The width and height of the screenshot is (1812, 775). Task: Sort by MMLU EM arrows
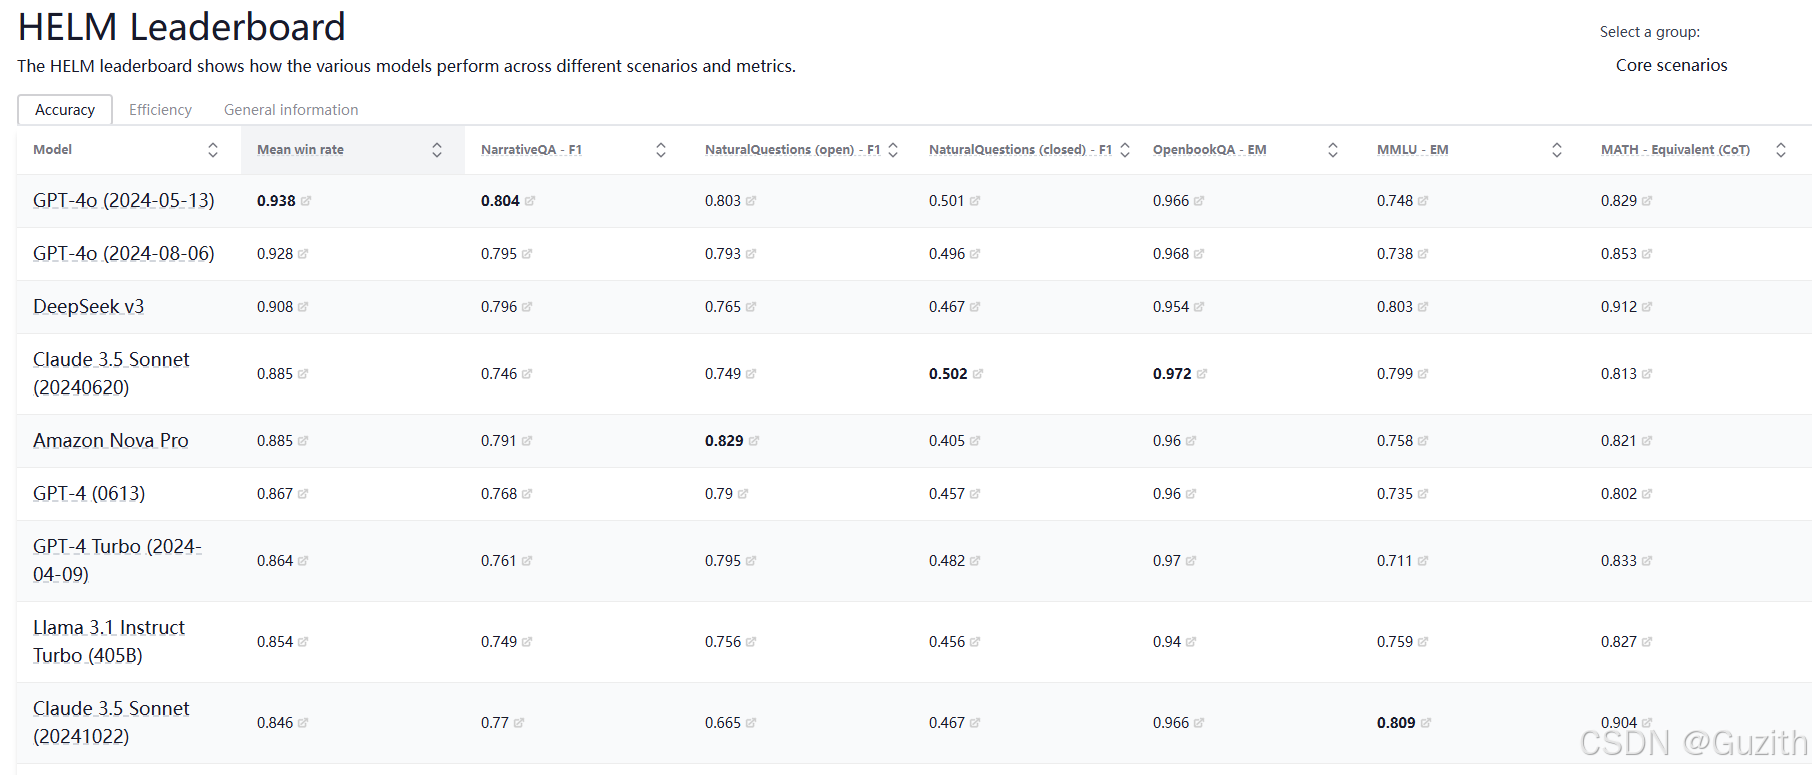(1557, 150)
